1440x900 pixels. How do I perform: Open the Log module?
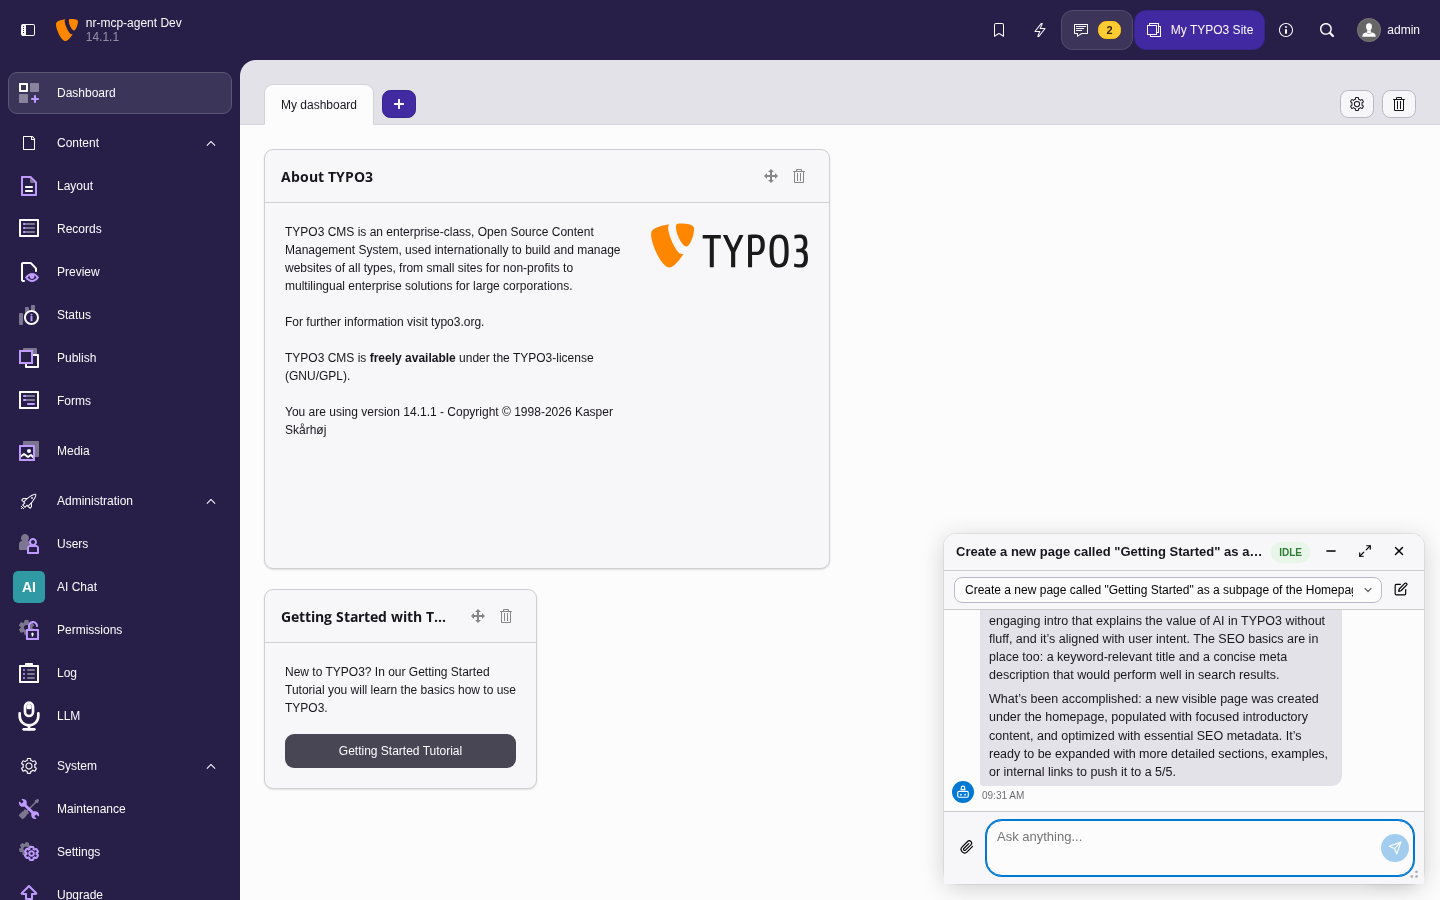(x=120, y=673)
